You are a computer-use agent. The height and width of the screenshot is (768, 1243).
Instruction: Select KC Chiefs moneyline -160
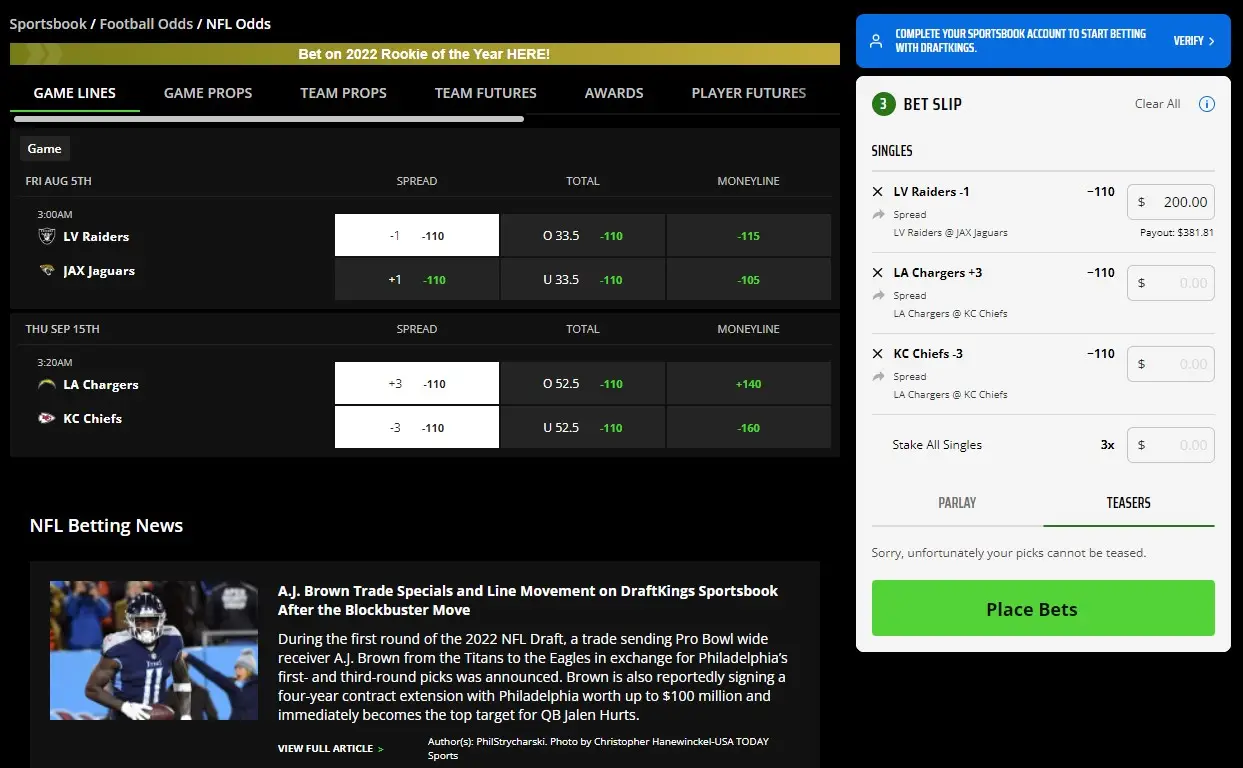749,428
